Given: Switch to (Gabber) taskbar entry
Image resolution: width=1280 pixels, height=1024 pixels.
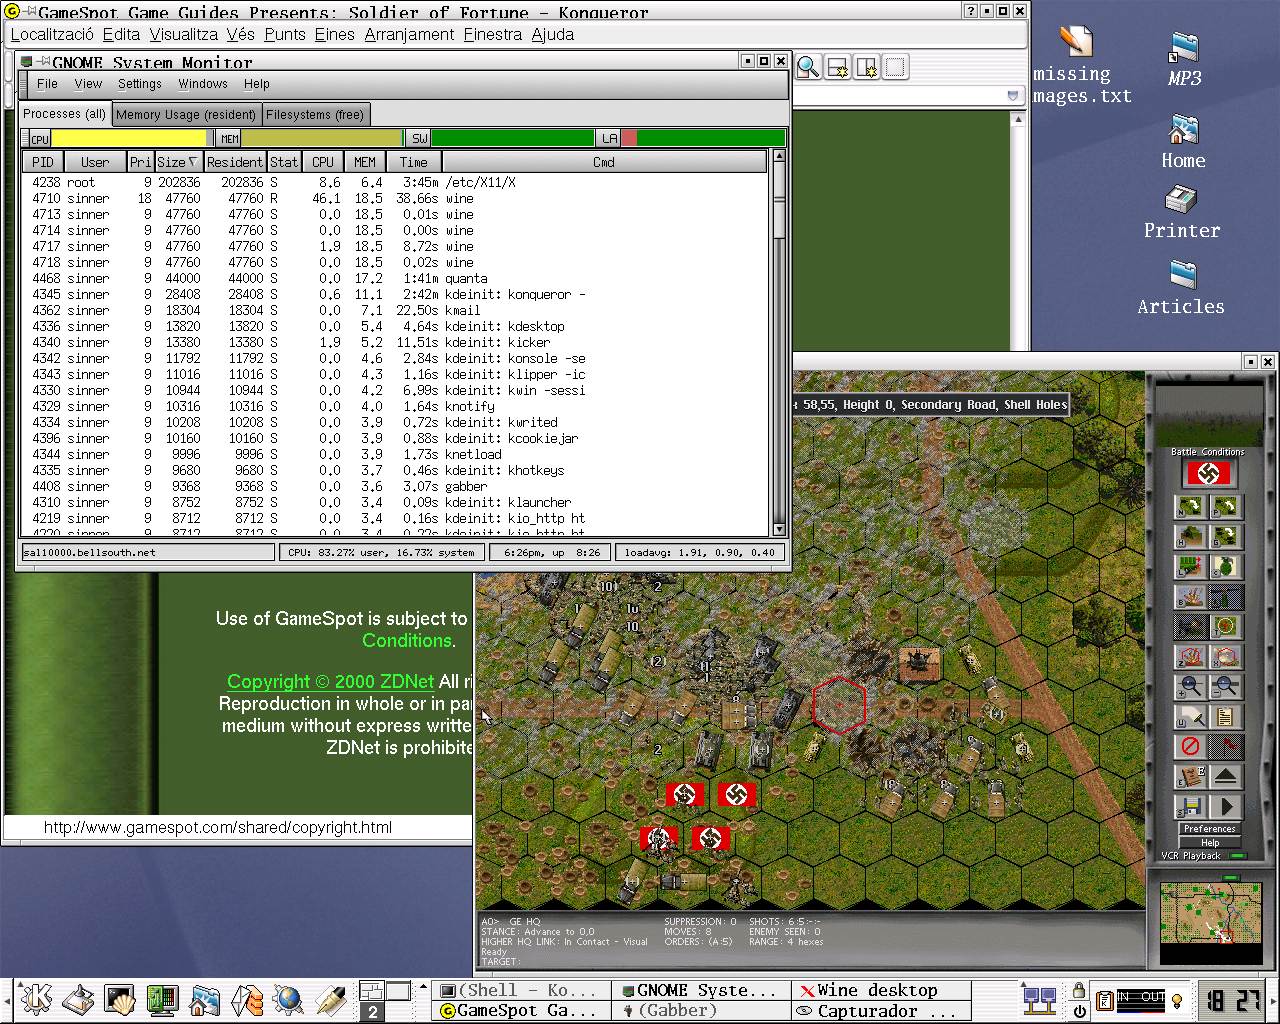Looking at the screenshot, I should point(700,1011).
